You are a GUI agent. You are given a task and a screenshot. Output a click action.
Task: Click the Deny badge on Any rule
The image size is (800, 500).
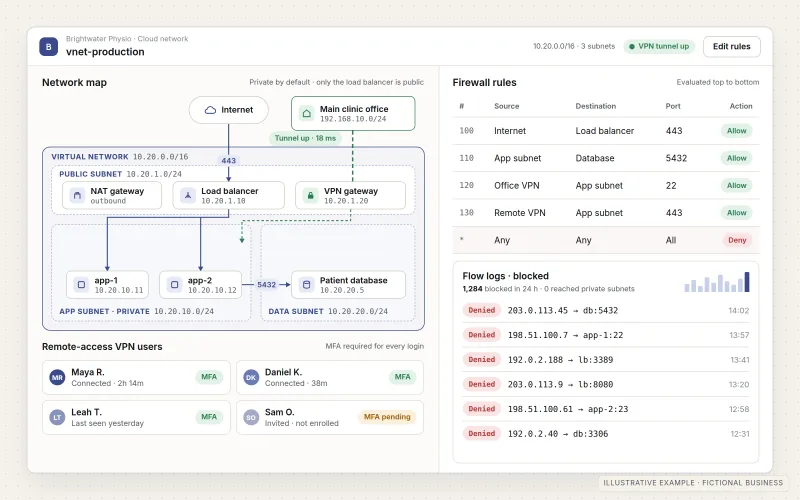[x=737, y=240]
